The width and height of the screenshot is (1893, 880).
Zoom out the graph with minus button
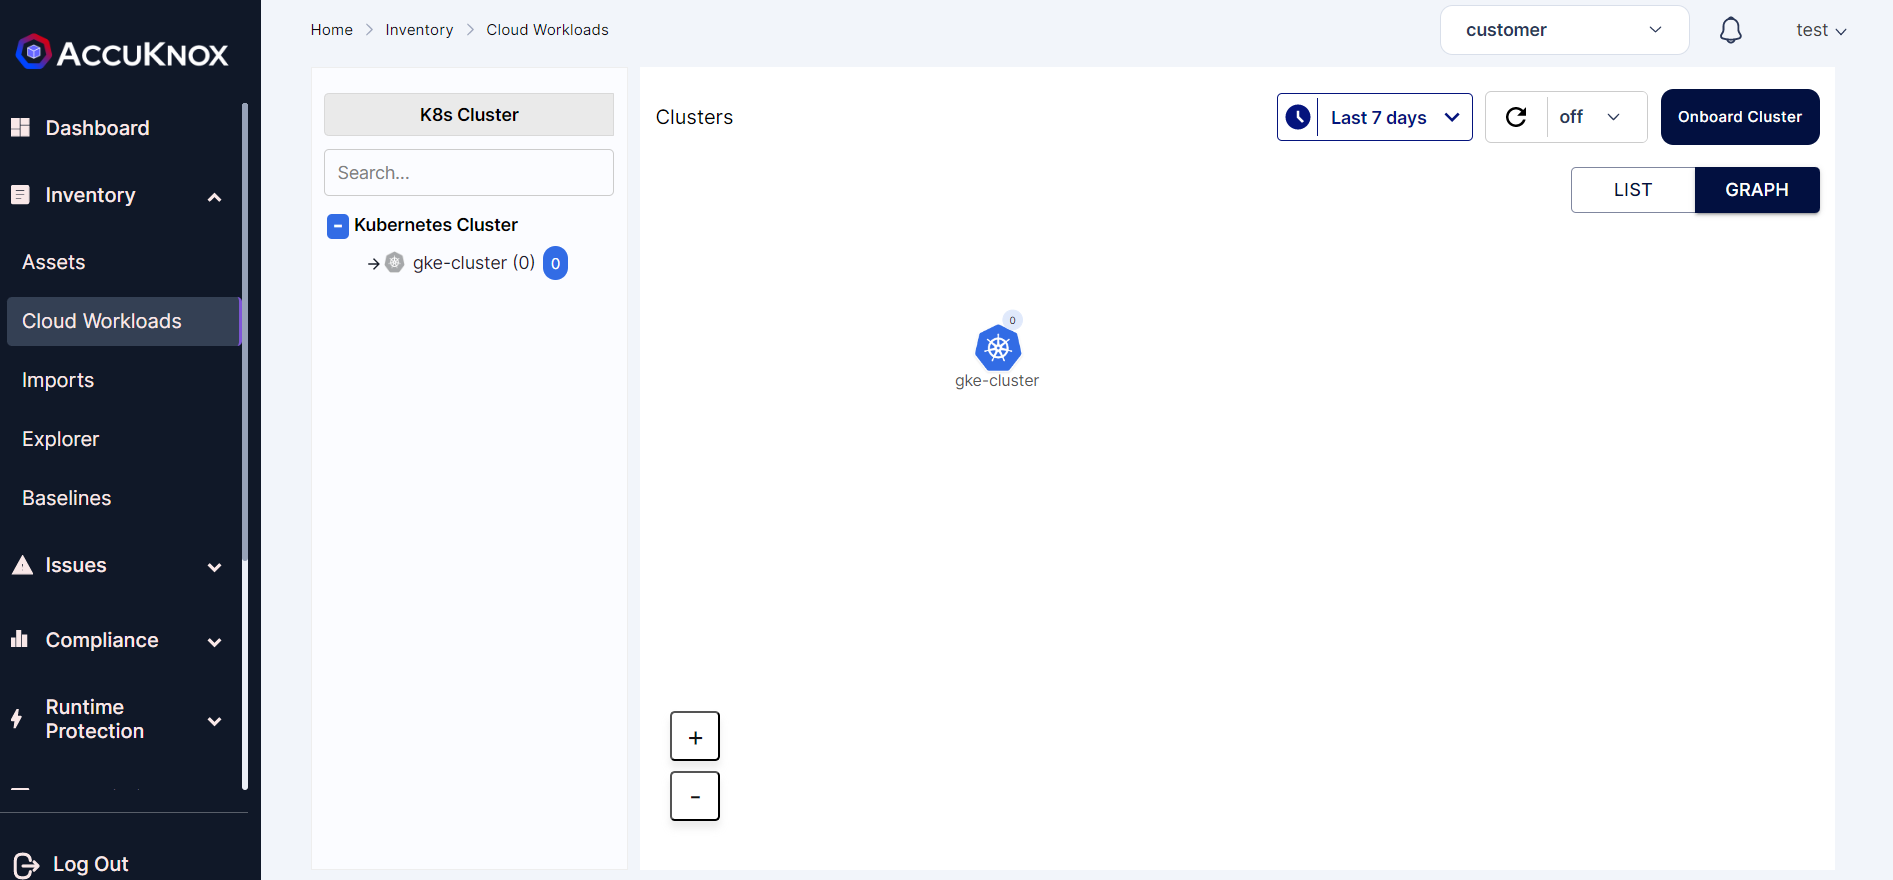coord(695,796)
